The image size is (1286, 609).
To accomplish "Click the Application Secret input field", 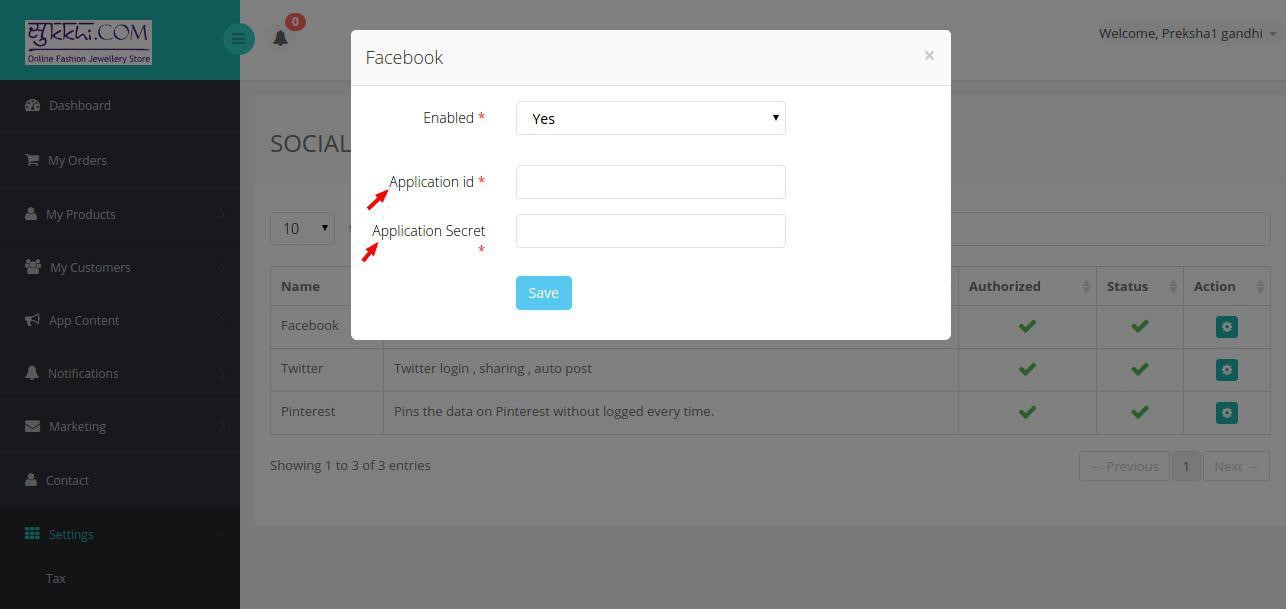I will tap(650, 231).
